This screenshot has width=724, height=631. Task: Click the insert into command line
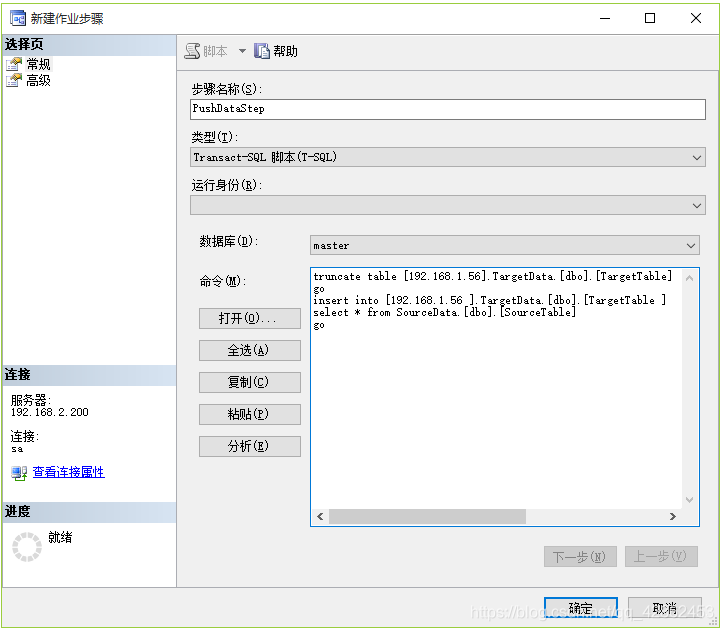coord(489,300)
